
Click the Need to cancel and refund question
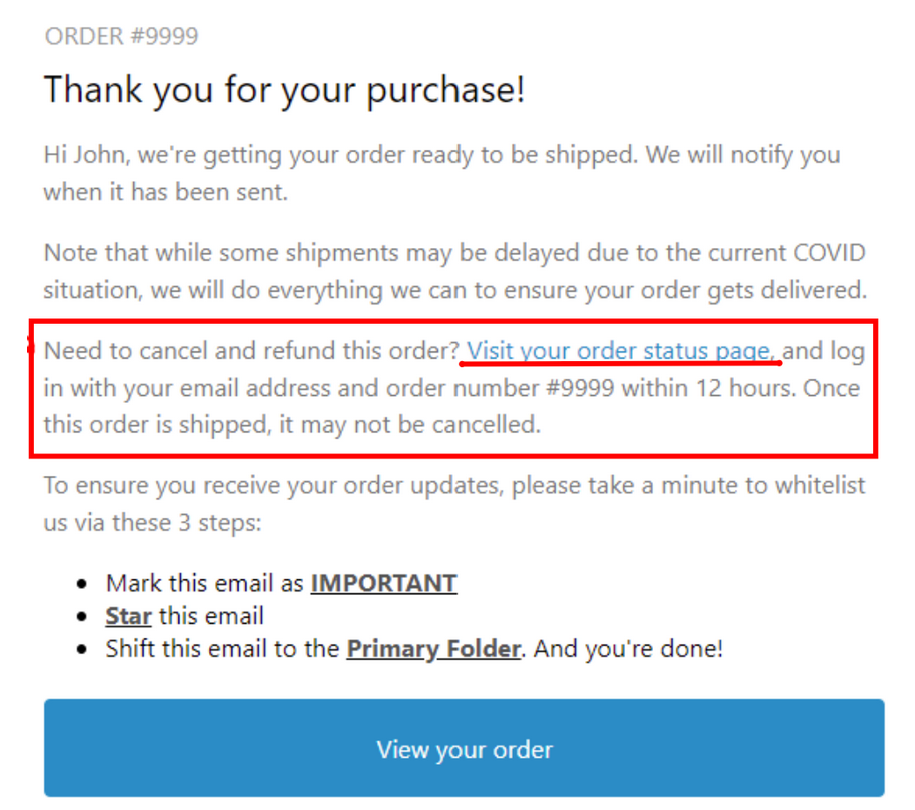[x=252, y=351]
